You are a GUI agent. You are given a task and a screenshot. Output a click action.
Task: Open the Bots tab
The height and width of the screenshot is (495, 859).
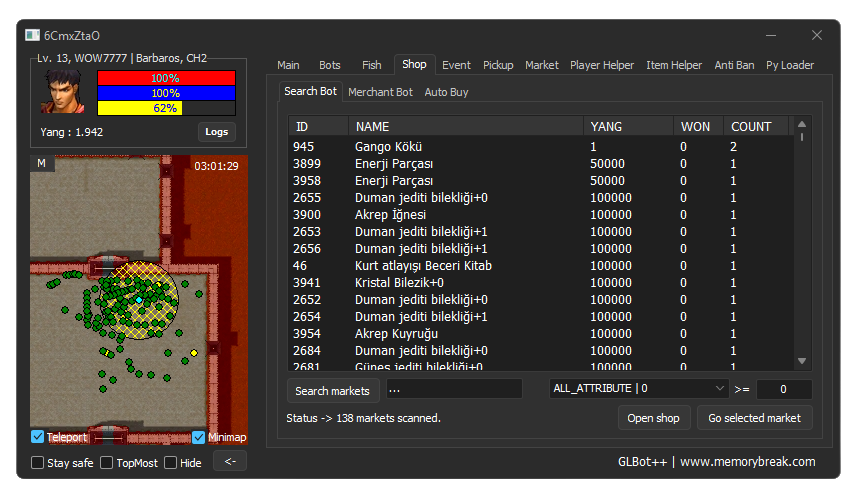coord(330,65)
